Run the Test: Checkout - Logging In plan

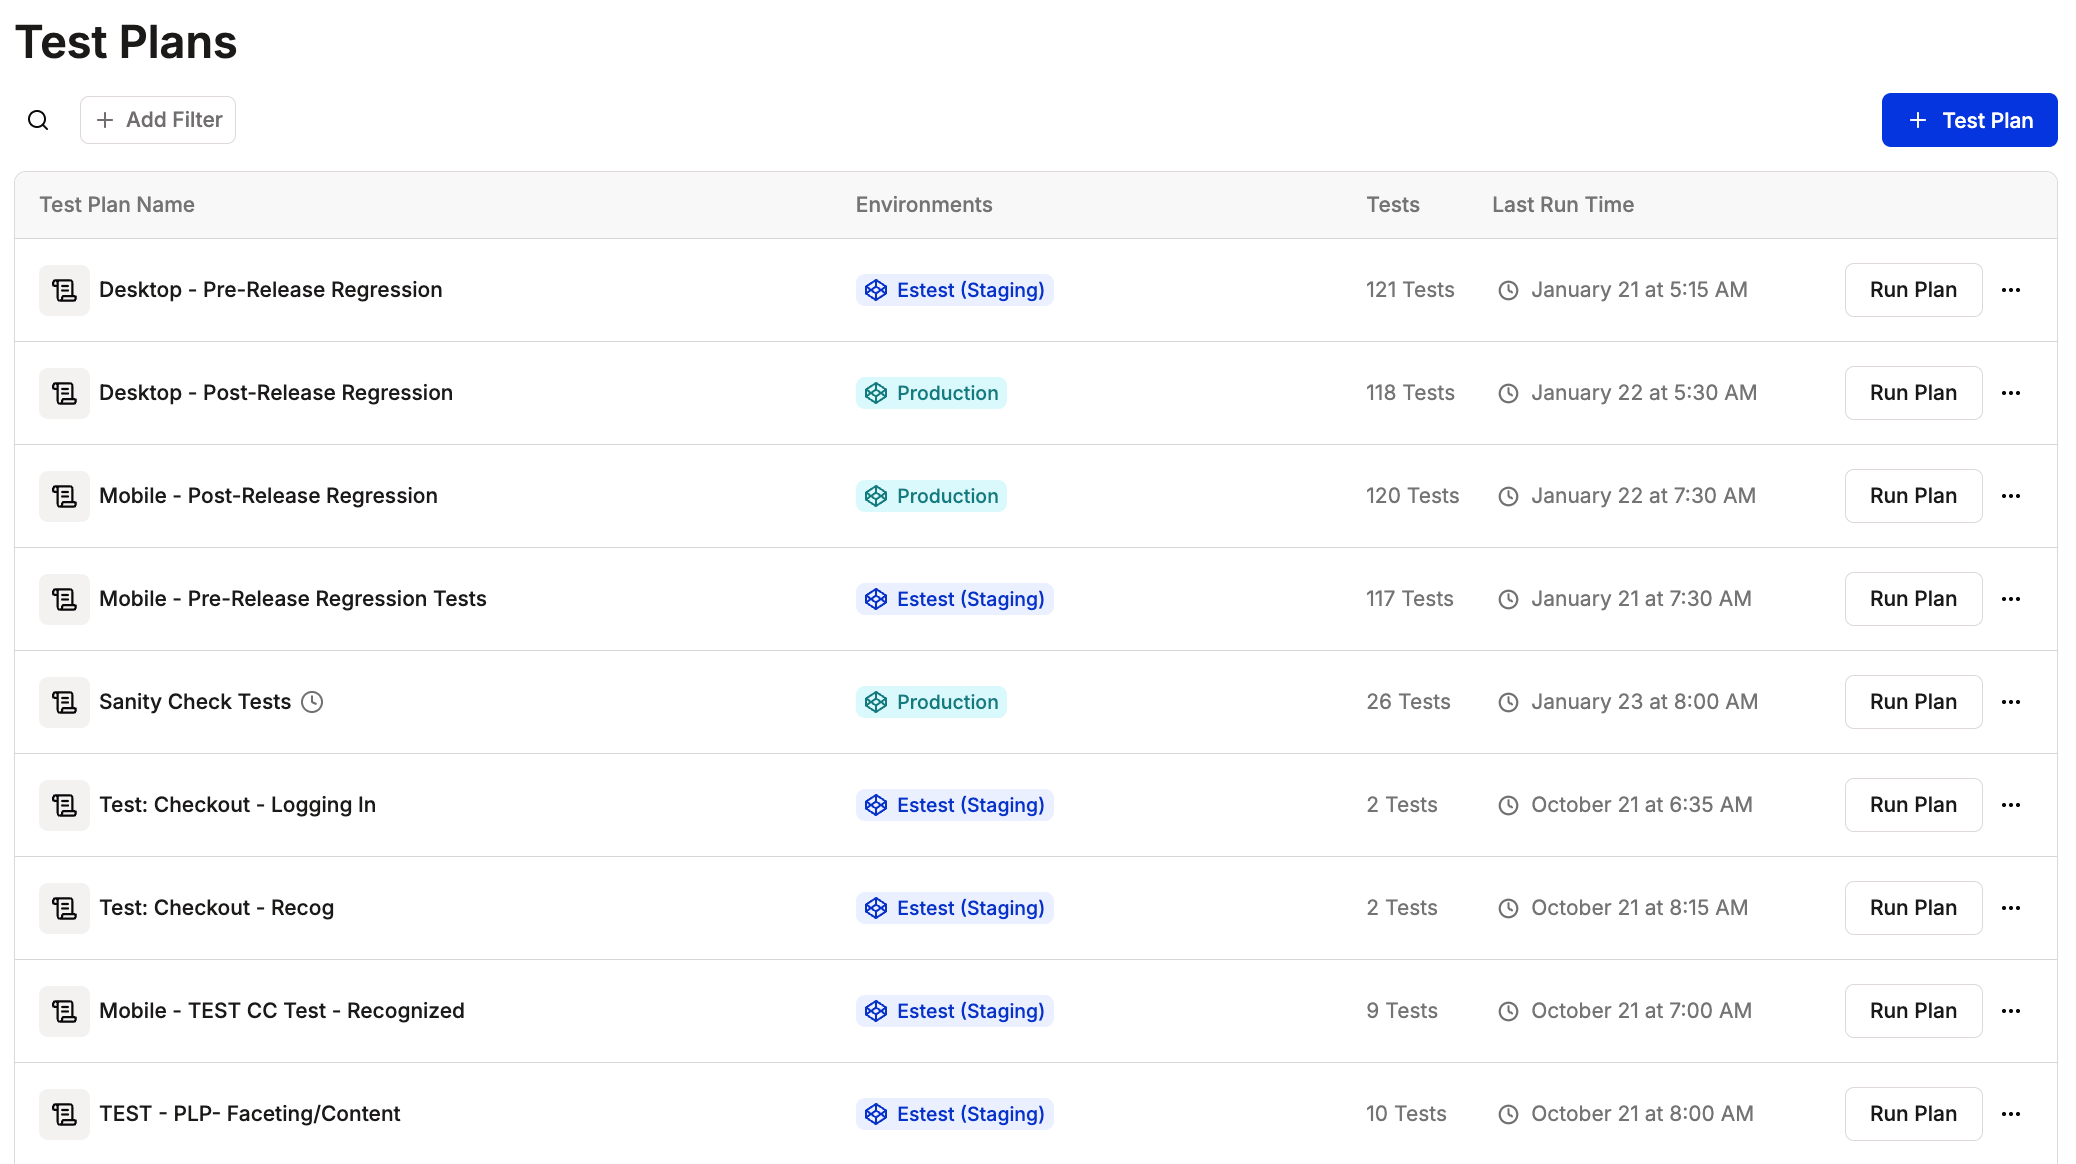1913,805
